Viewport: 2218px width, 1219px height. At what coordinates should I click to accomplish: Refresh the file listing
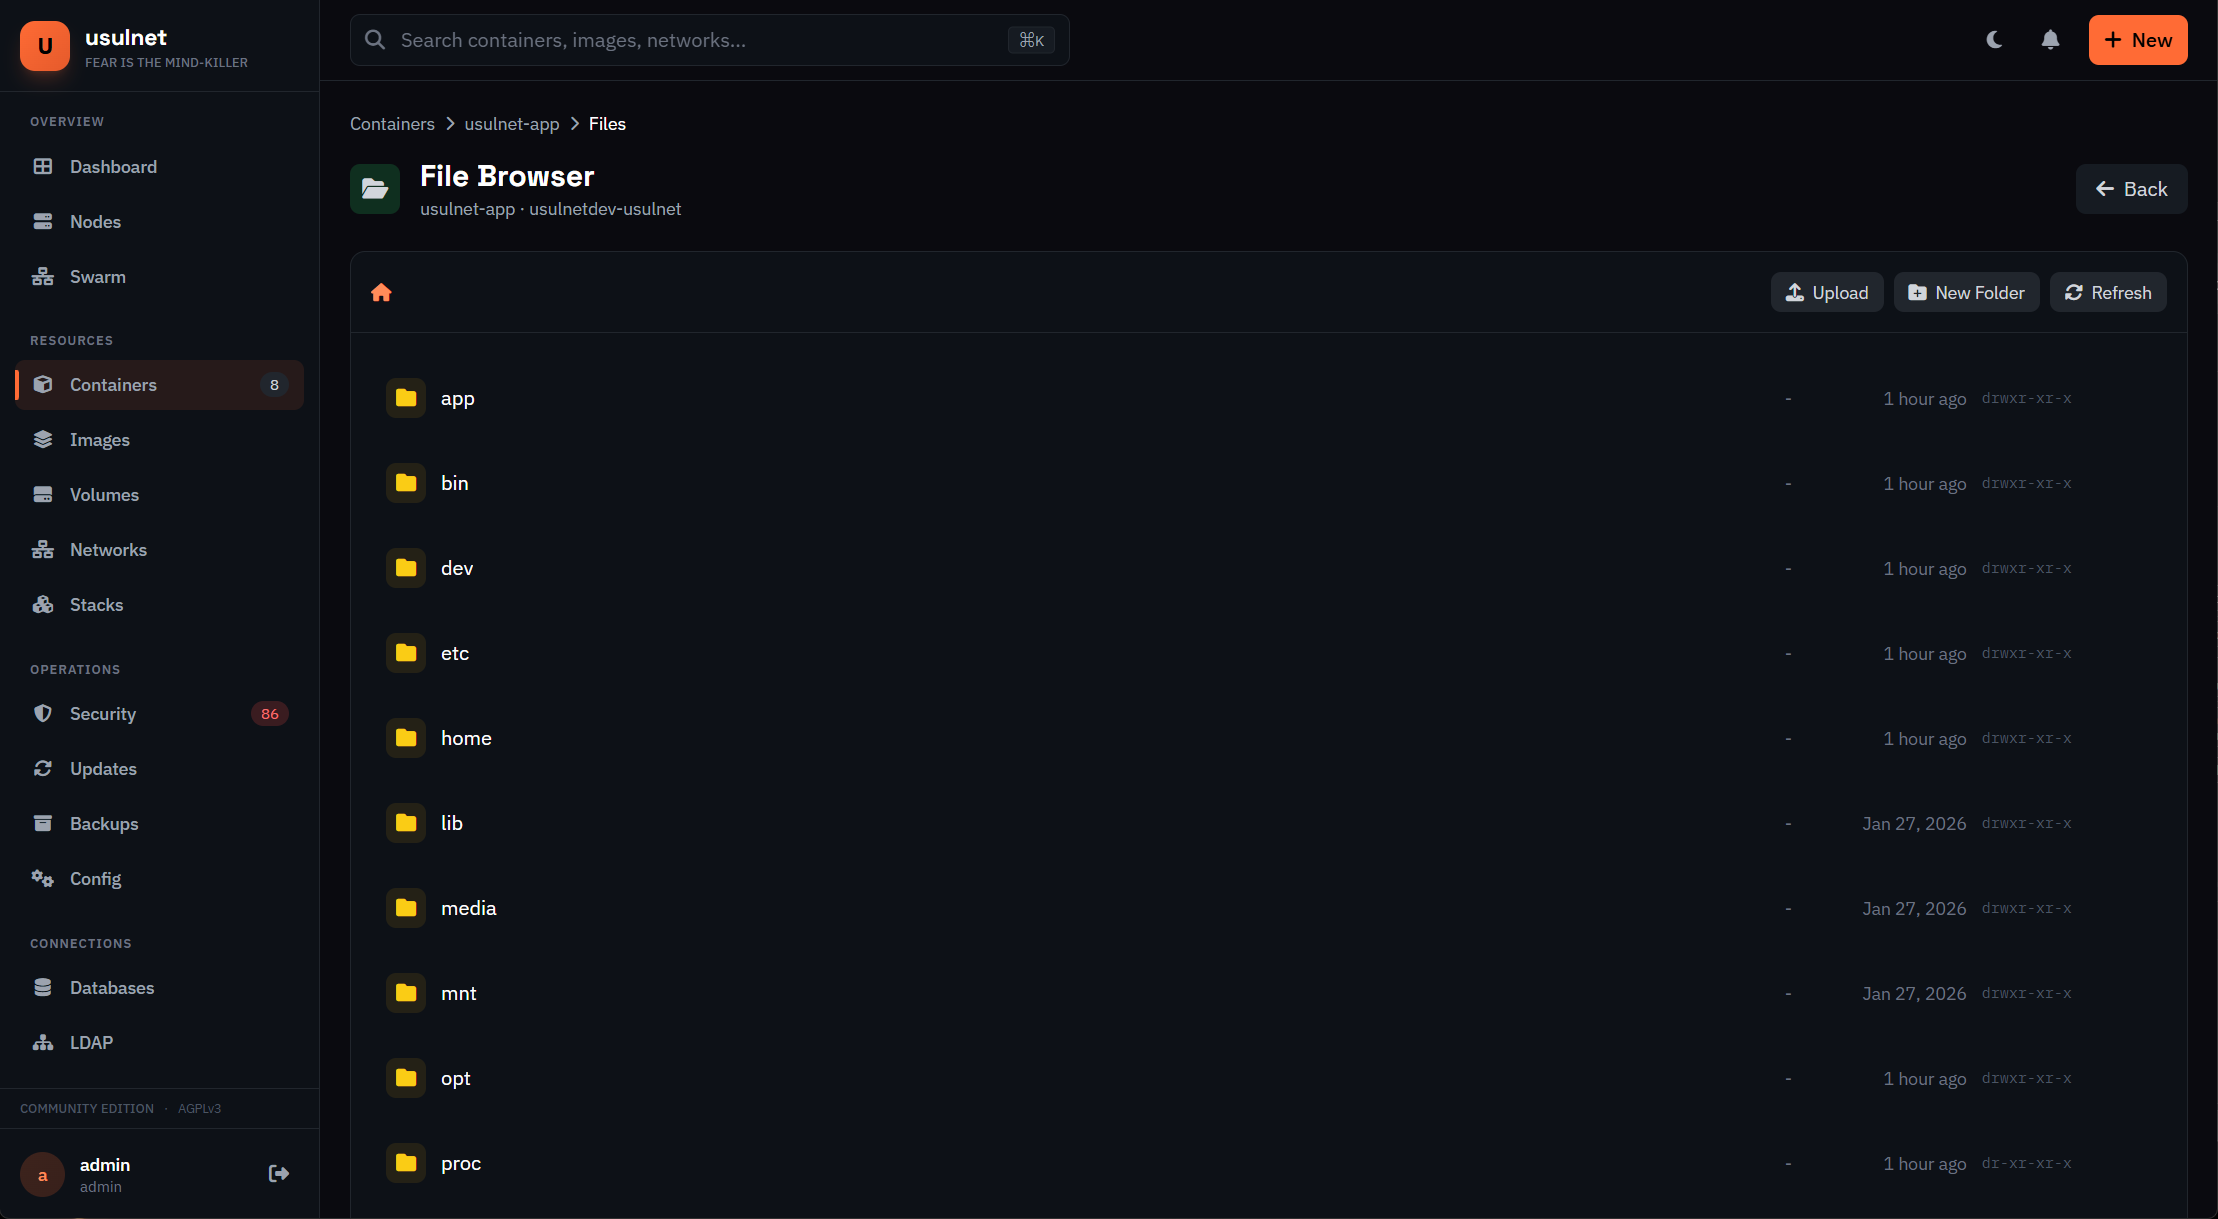point(2108,292)
